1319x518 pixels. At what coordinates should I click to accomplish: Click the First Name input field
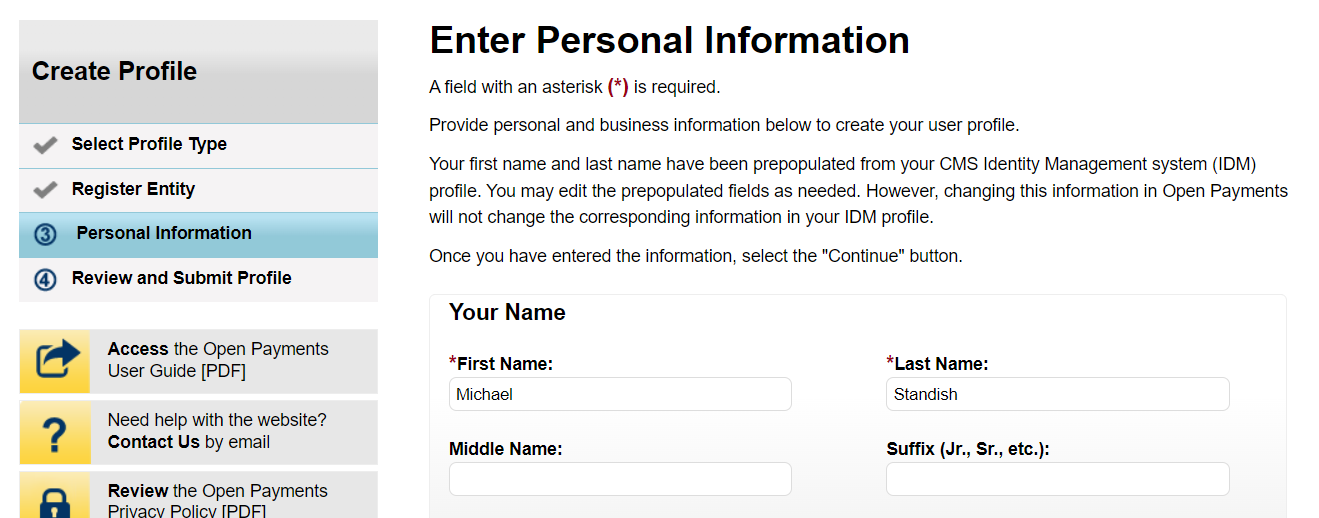(x=620, y=394)
